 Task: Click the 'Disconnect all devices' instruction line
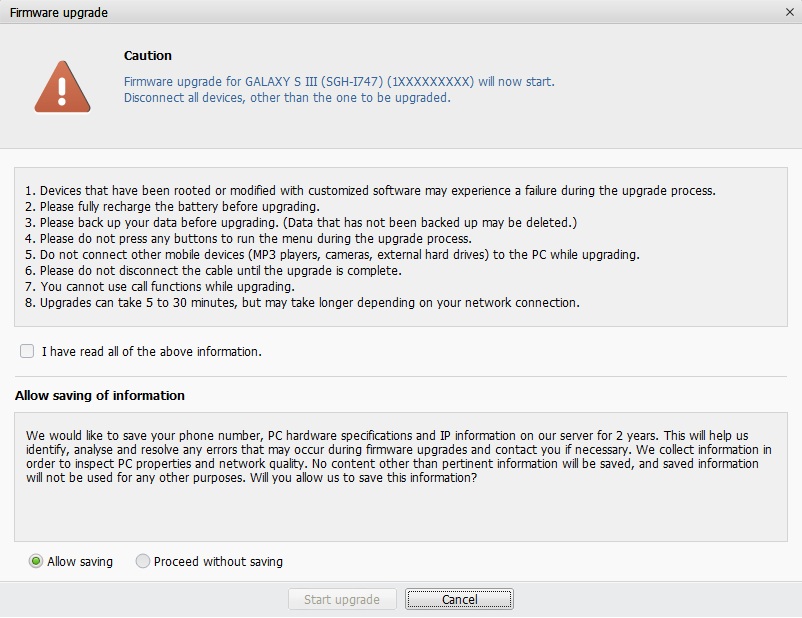point(287,98)
